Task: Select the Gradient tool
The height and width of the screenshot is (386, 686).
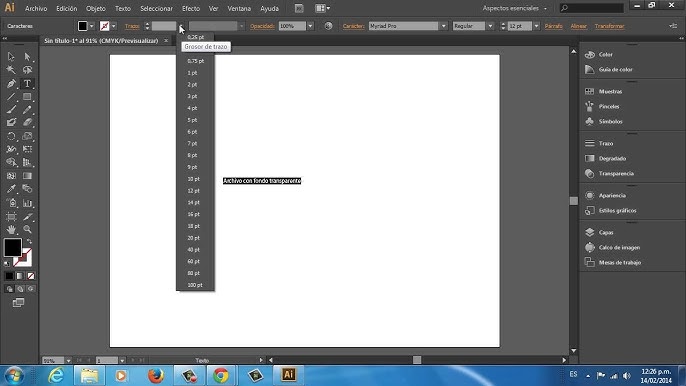Action: (x=27, y=175)
